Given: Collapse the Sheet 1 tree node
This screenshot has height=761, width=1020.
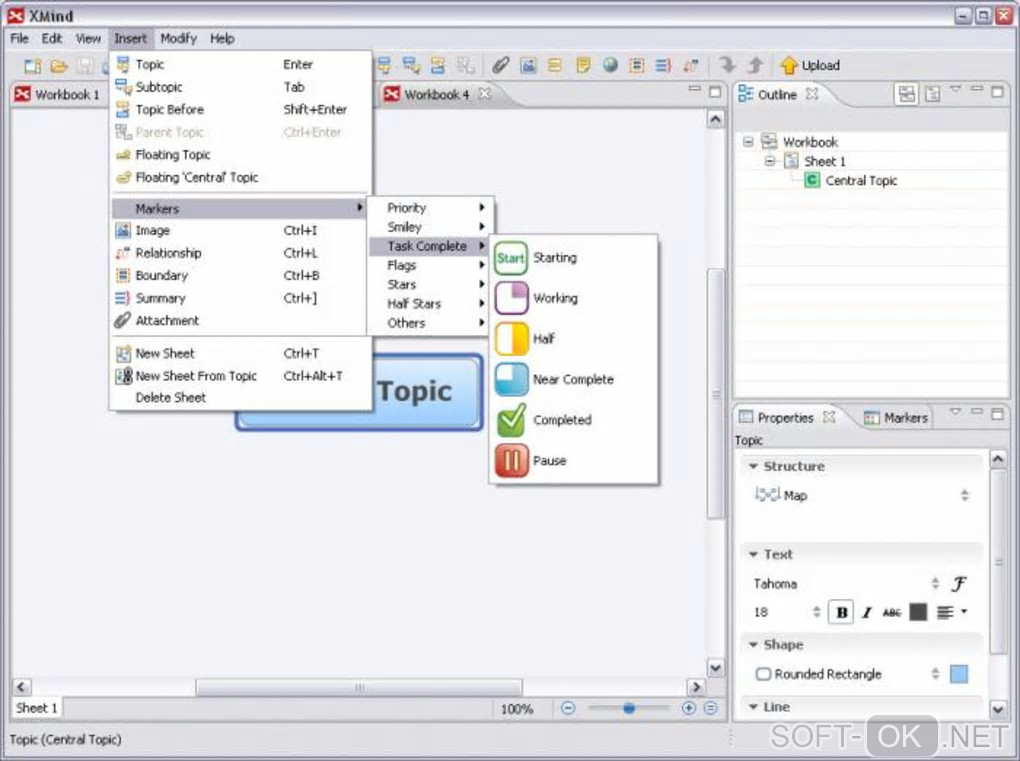Looking at the screenshot, I should pyautogui.click(x=770, y=161).
